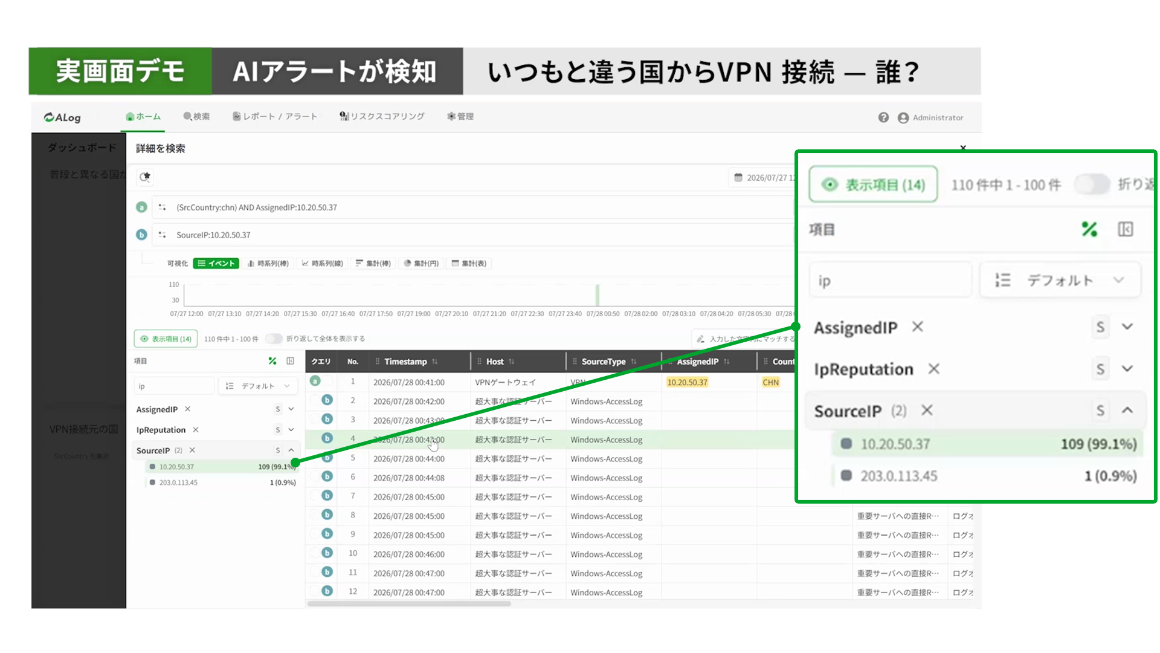The width and height of the screenshot is (1160, 653).
Task: Open the リスクスコアリング tab
Action: (x=382, y=117)
